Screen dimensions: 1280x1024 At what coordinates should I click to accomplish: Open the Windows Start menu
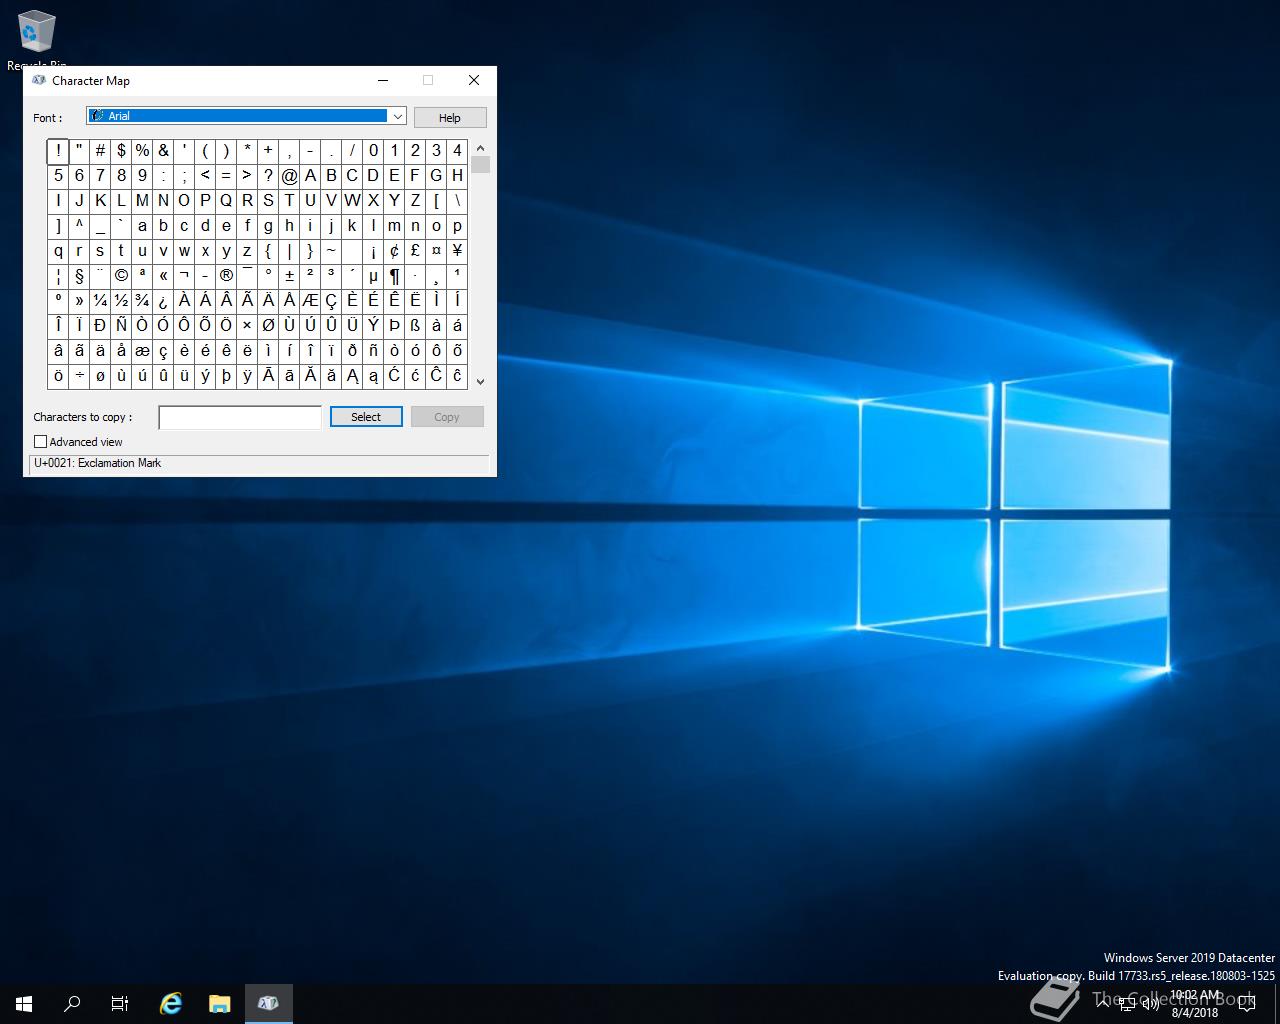click(x=24, y=1003)
